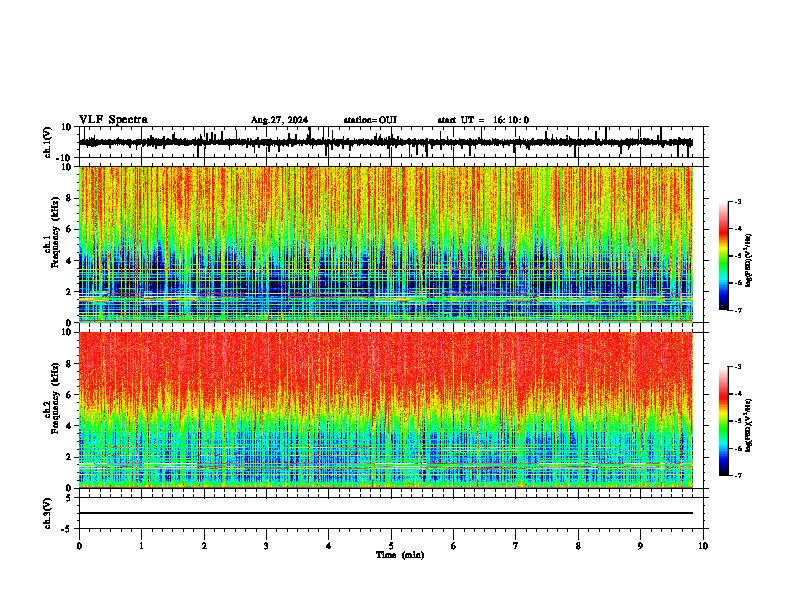The image size is (792, 612).
Task: Click time axis tick label "9"
Action: click(x=640, y=546)
